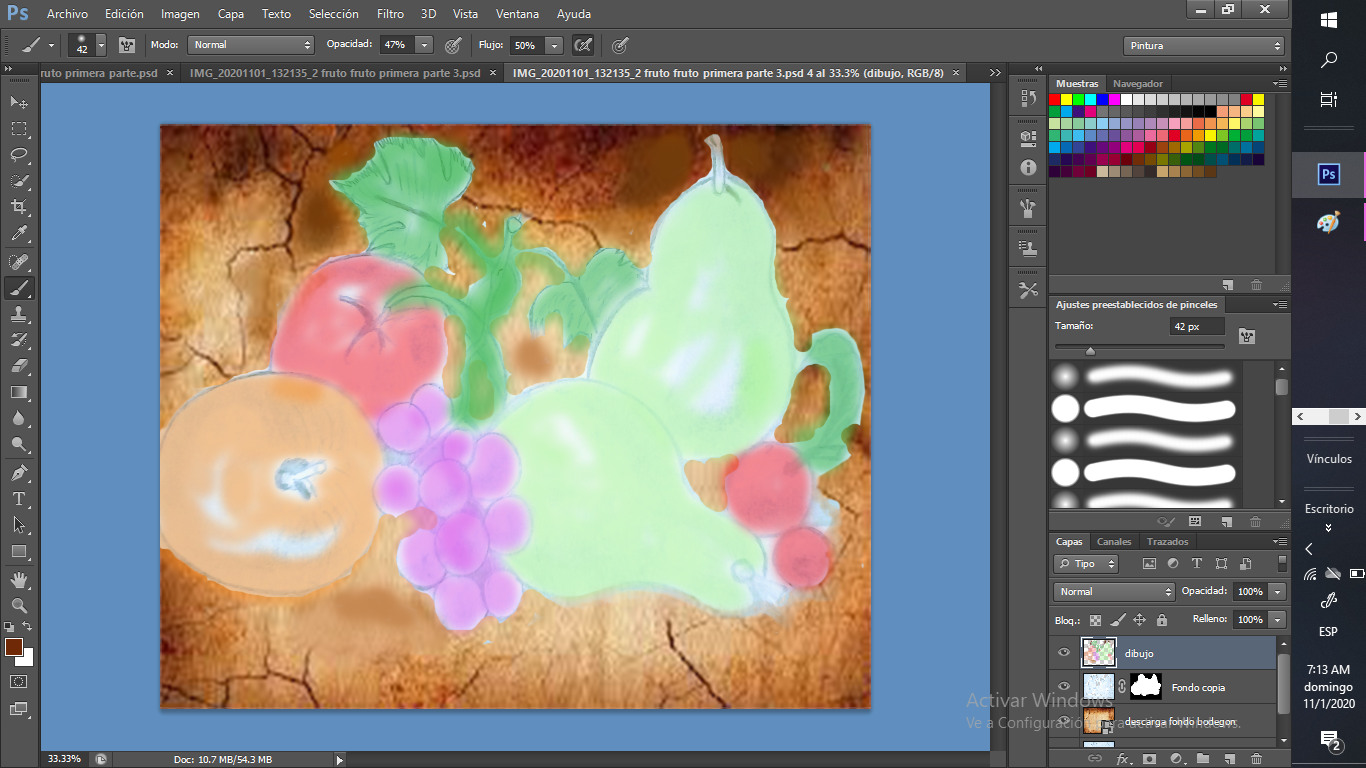Select the Spot Healing Brush tool

(19, 262)
